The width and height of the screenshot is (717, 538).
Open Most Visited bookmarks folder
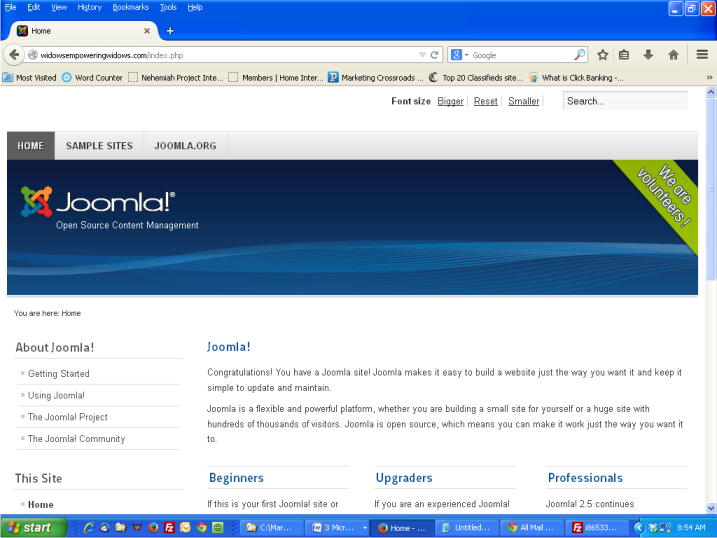pyautogui.click(x=30, y=78)
